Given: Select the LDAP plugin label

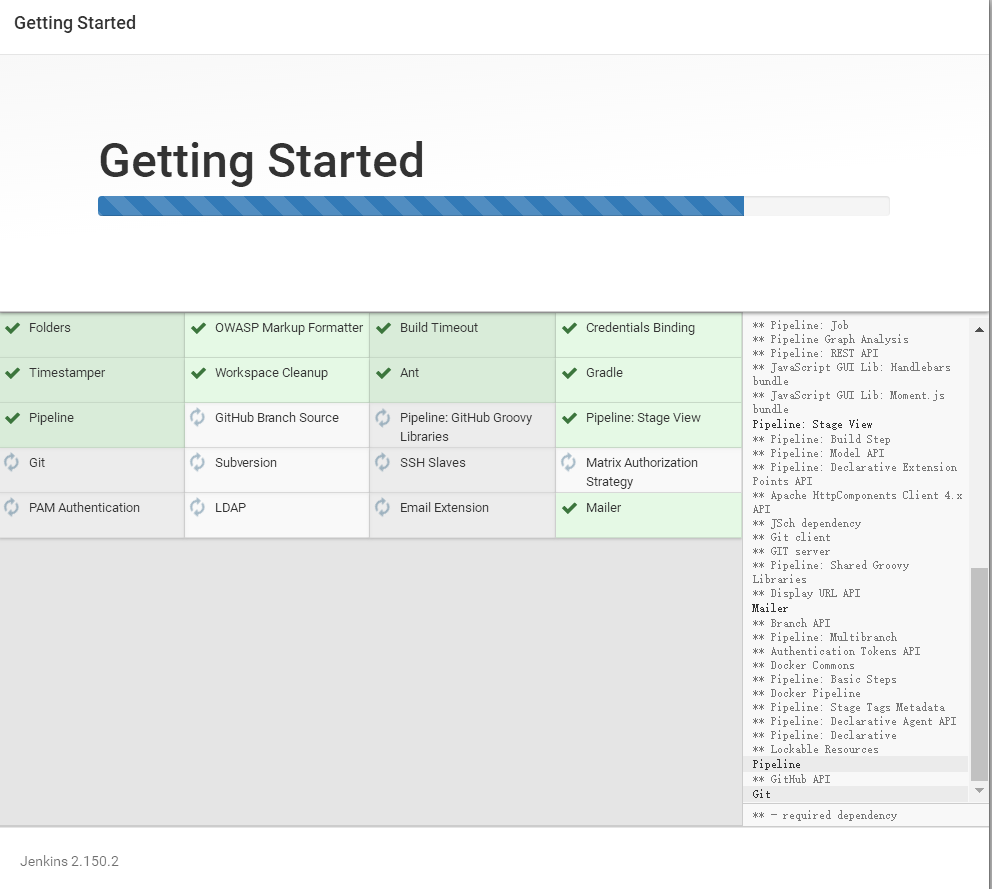Looking at the screenshot, I should click(230, 507).
